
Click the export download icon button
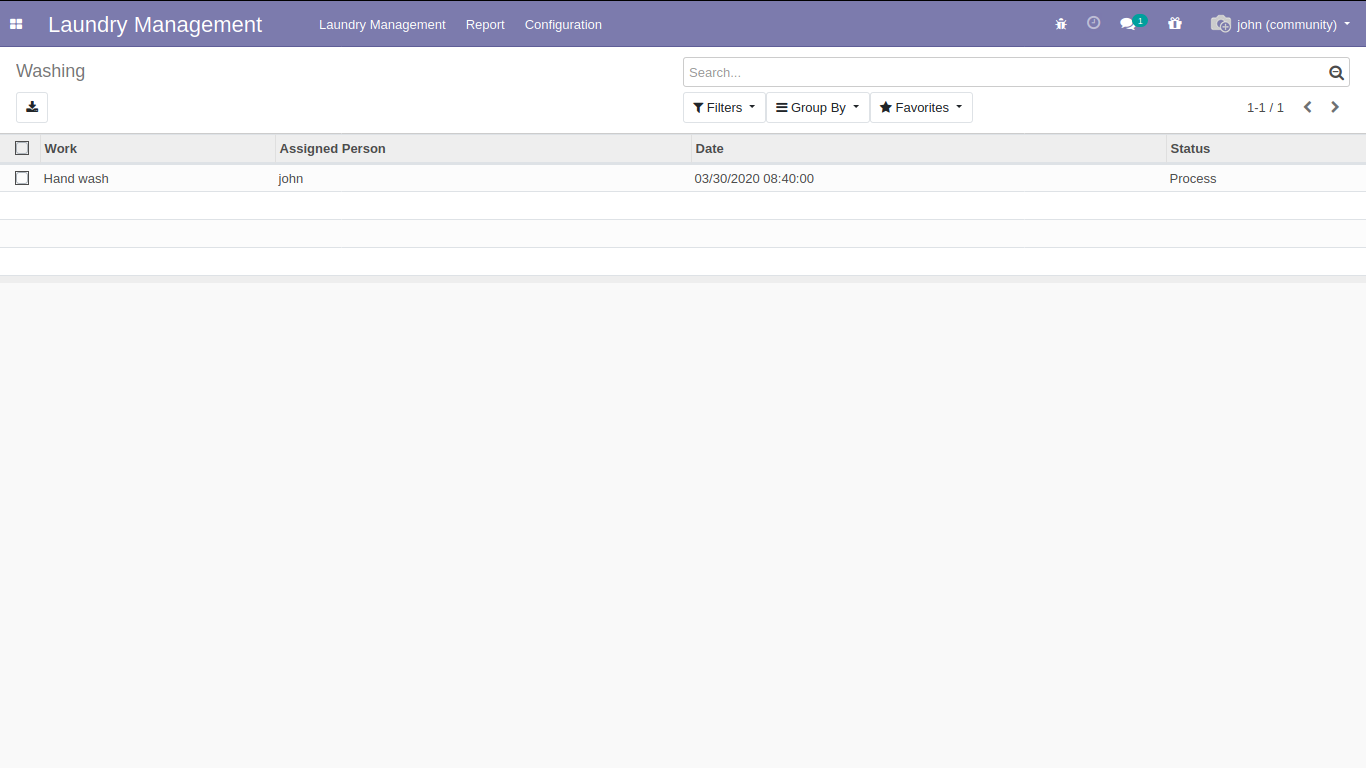pos(32,107)
